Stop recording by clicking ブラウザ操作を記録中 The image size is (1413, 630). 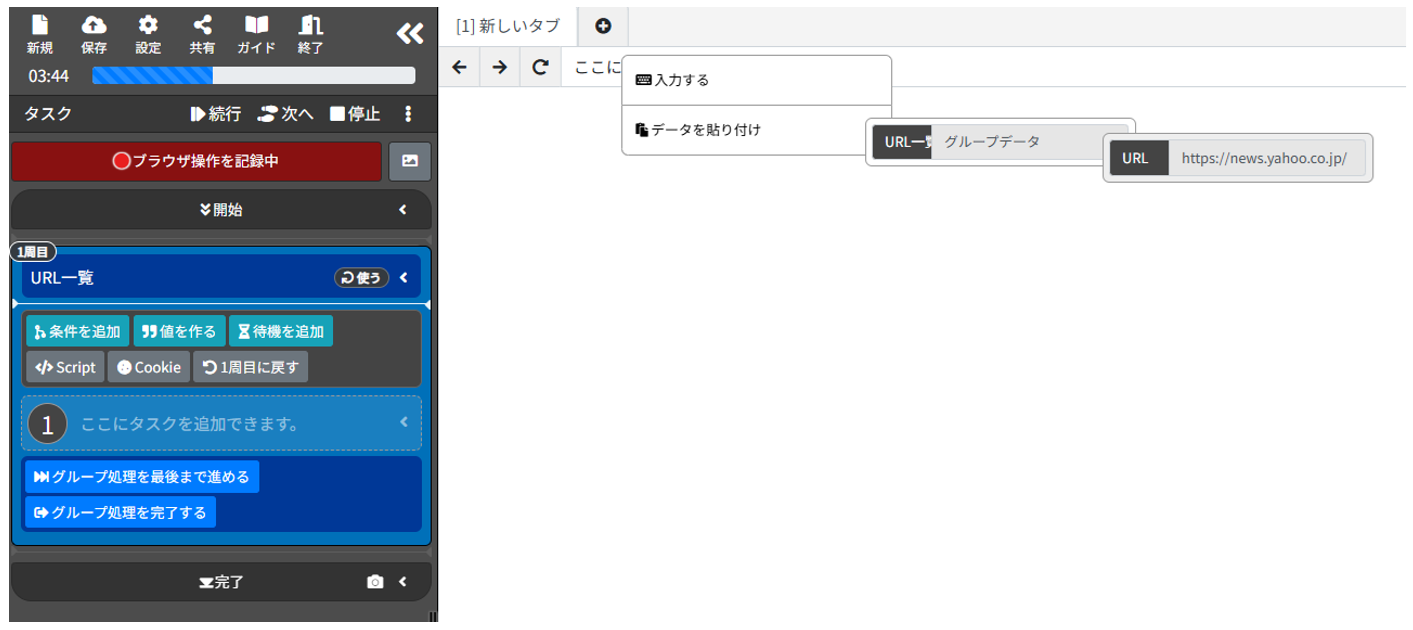coord(195,161)
